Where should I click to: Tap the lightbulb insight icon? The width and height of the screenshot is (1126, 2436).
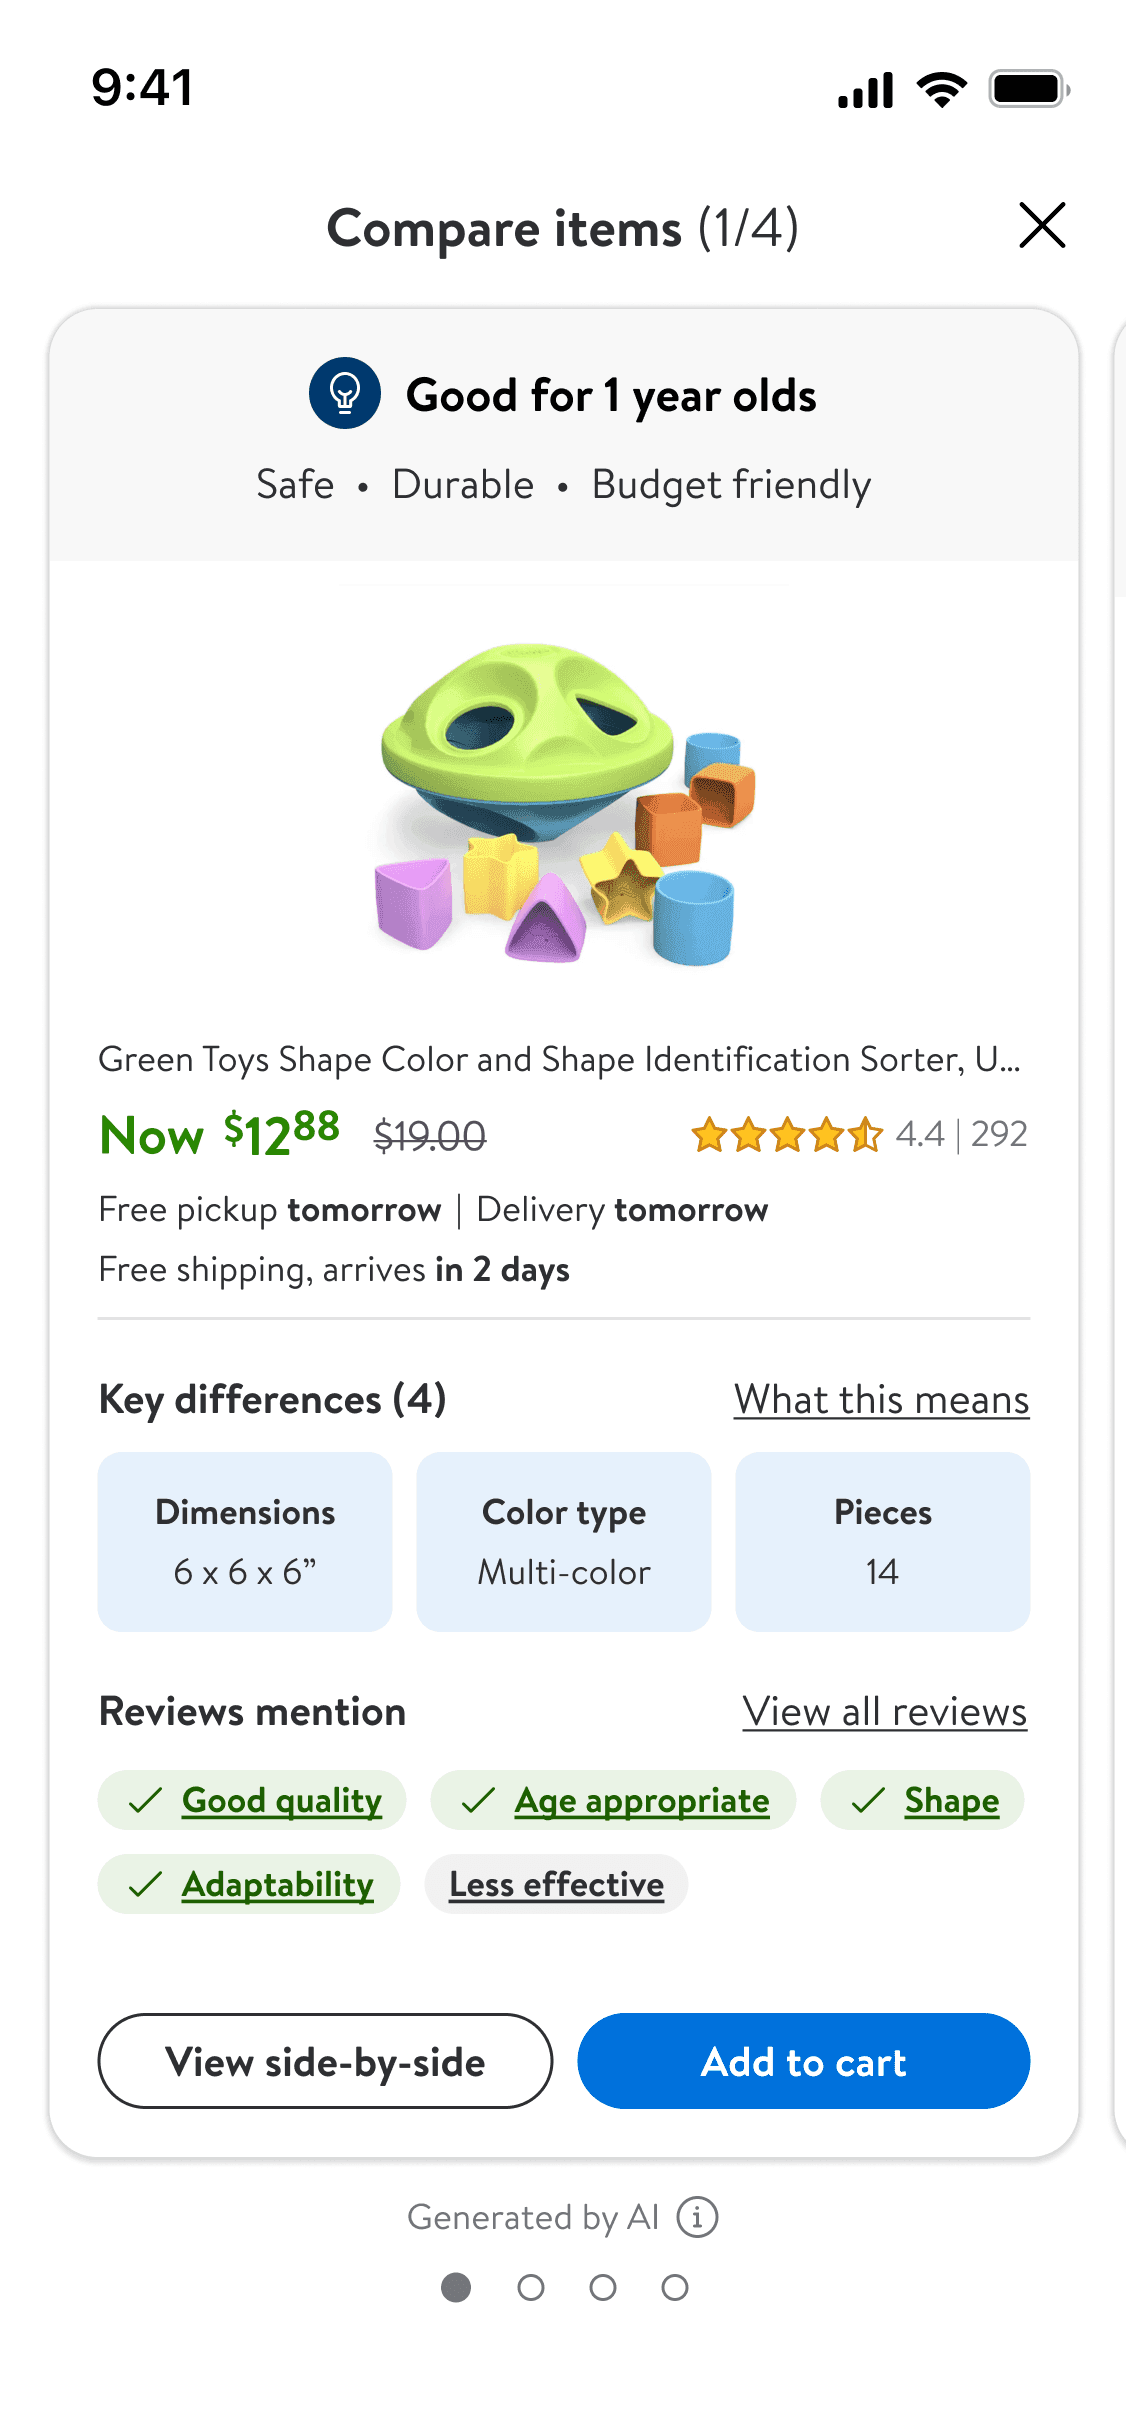(x=345, y=394)
